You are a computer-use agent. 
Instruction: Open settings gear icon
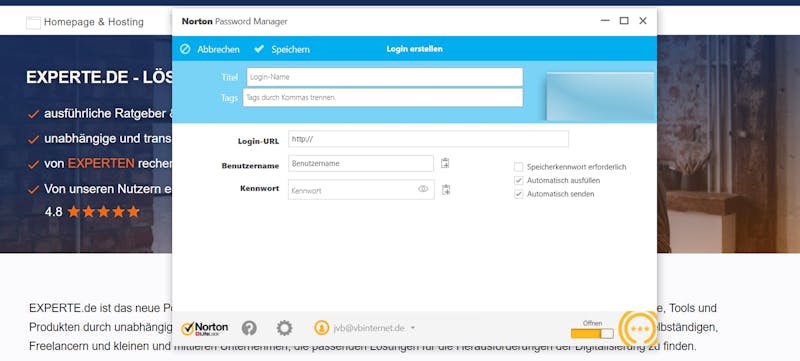click(284, 328)
